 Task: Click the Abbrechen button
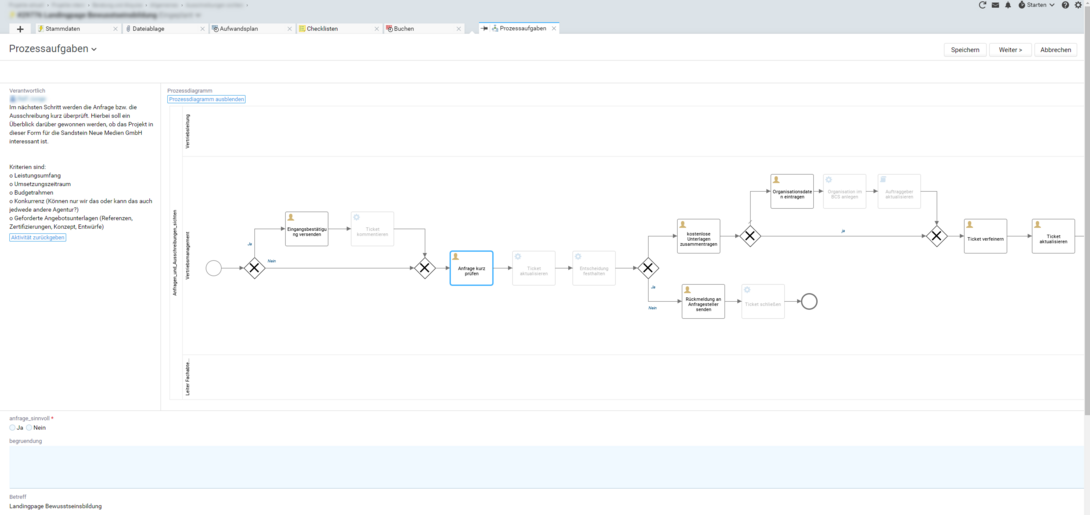tap(1056, 50)
